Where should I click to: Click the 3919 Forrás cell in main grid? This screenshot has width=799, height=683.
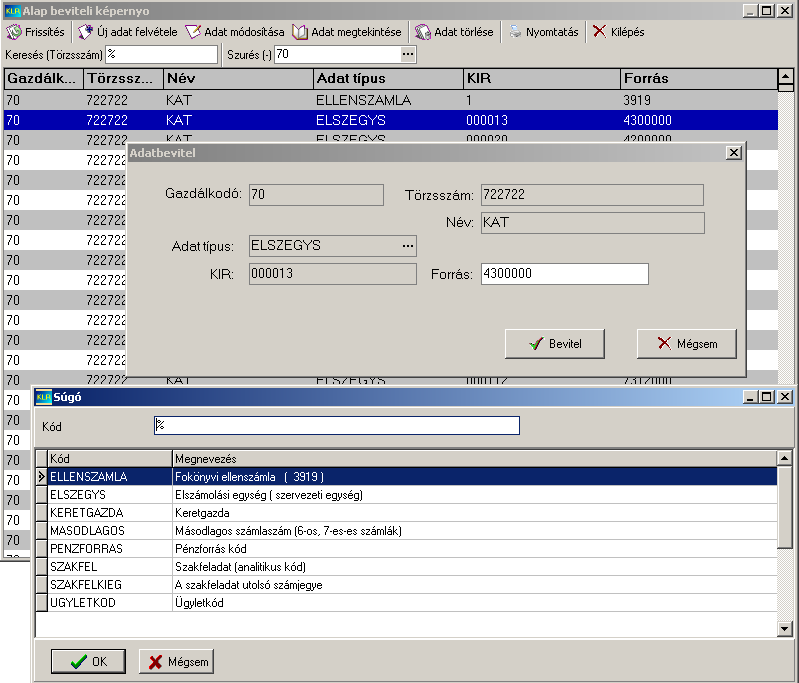(699, 100)
